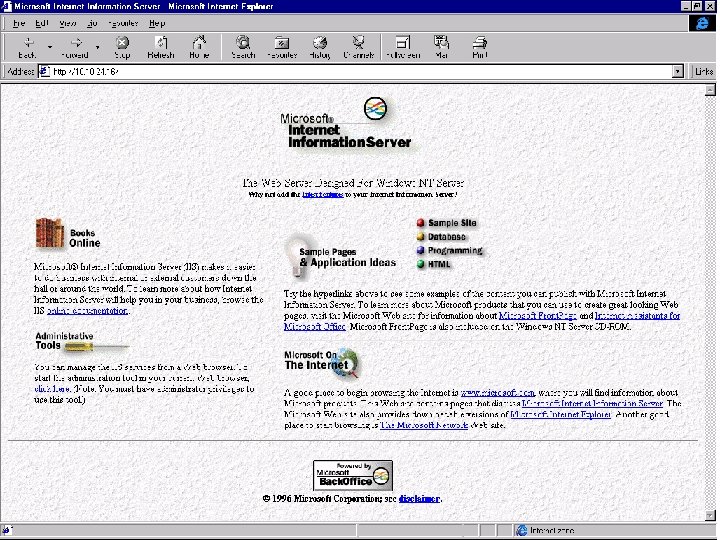Open the Edit menu
The width and height of the screenshot is (720, 540).
[x=42, y=23]
